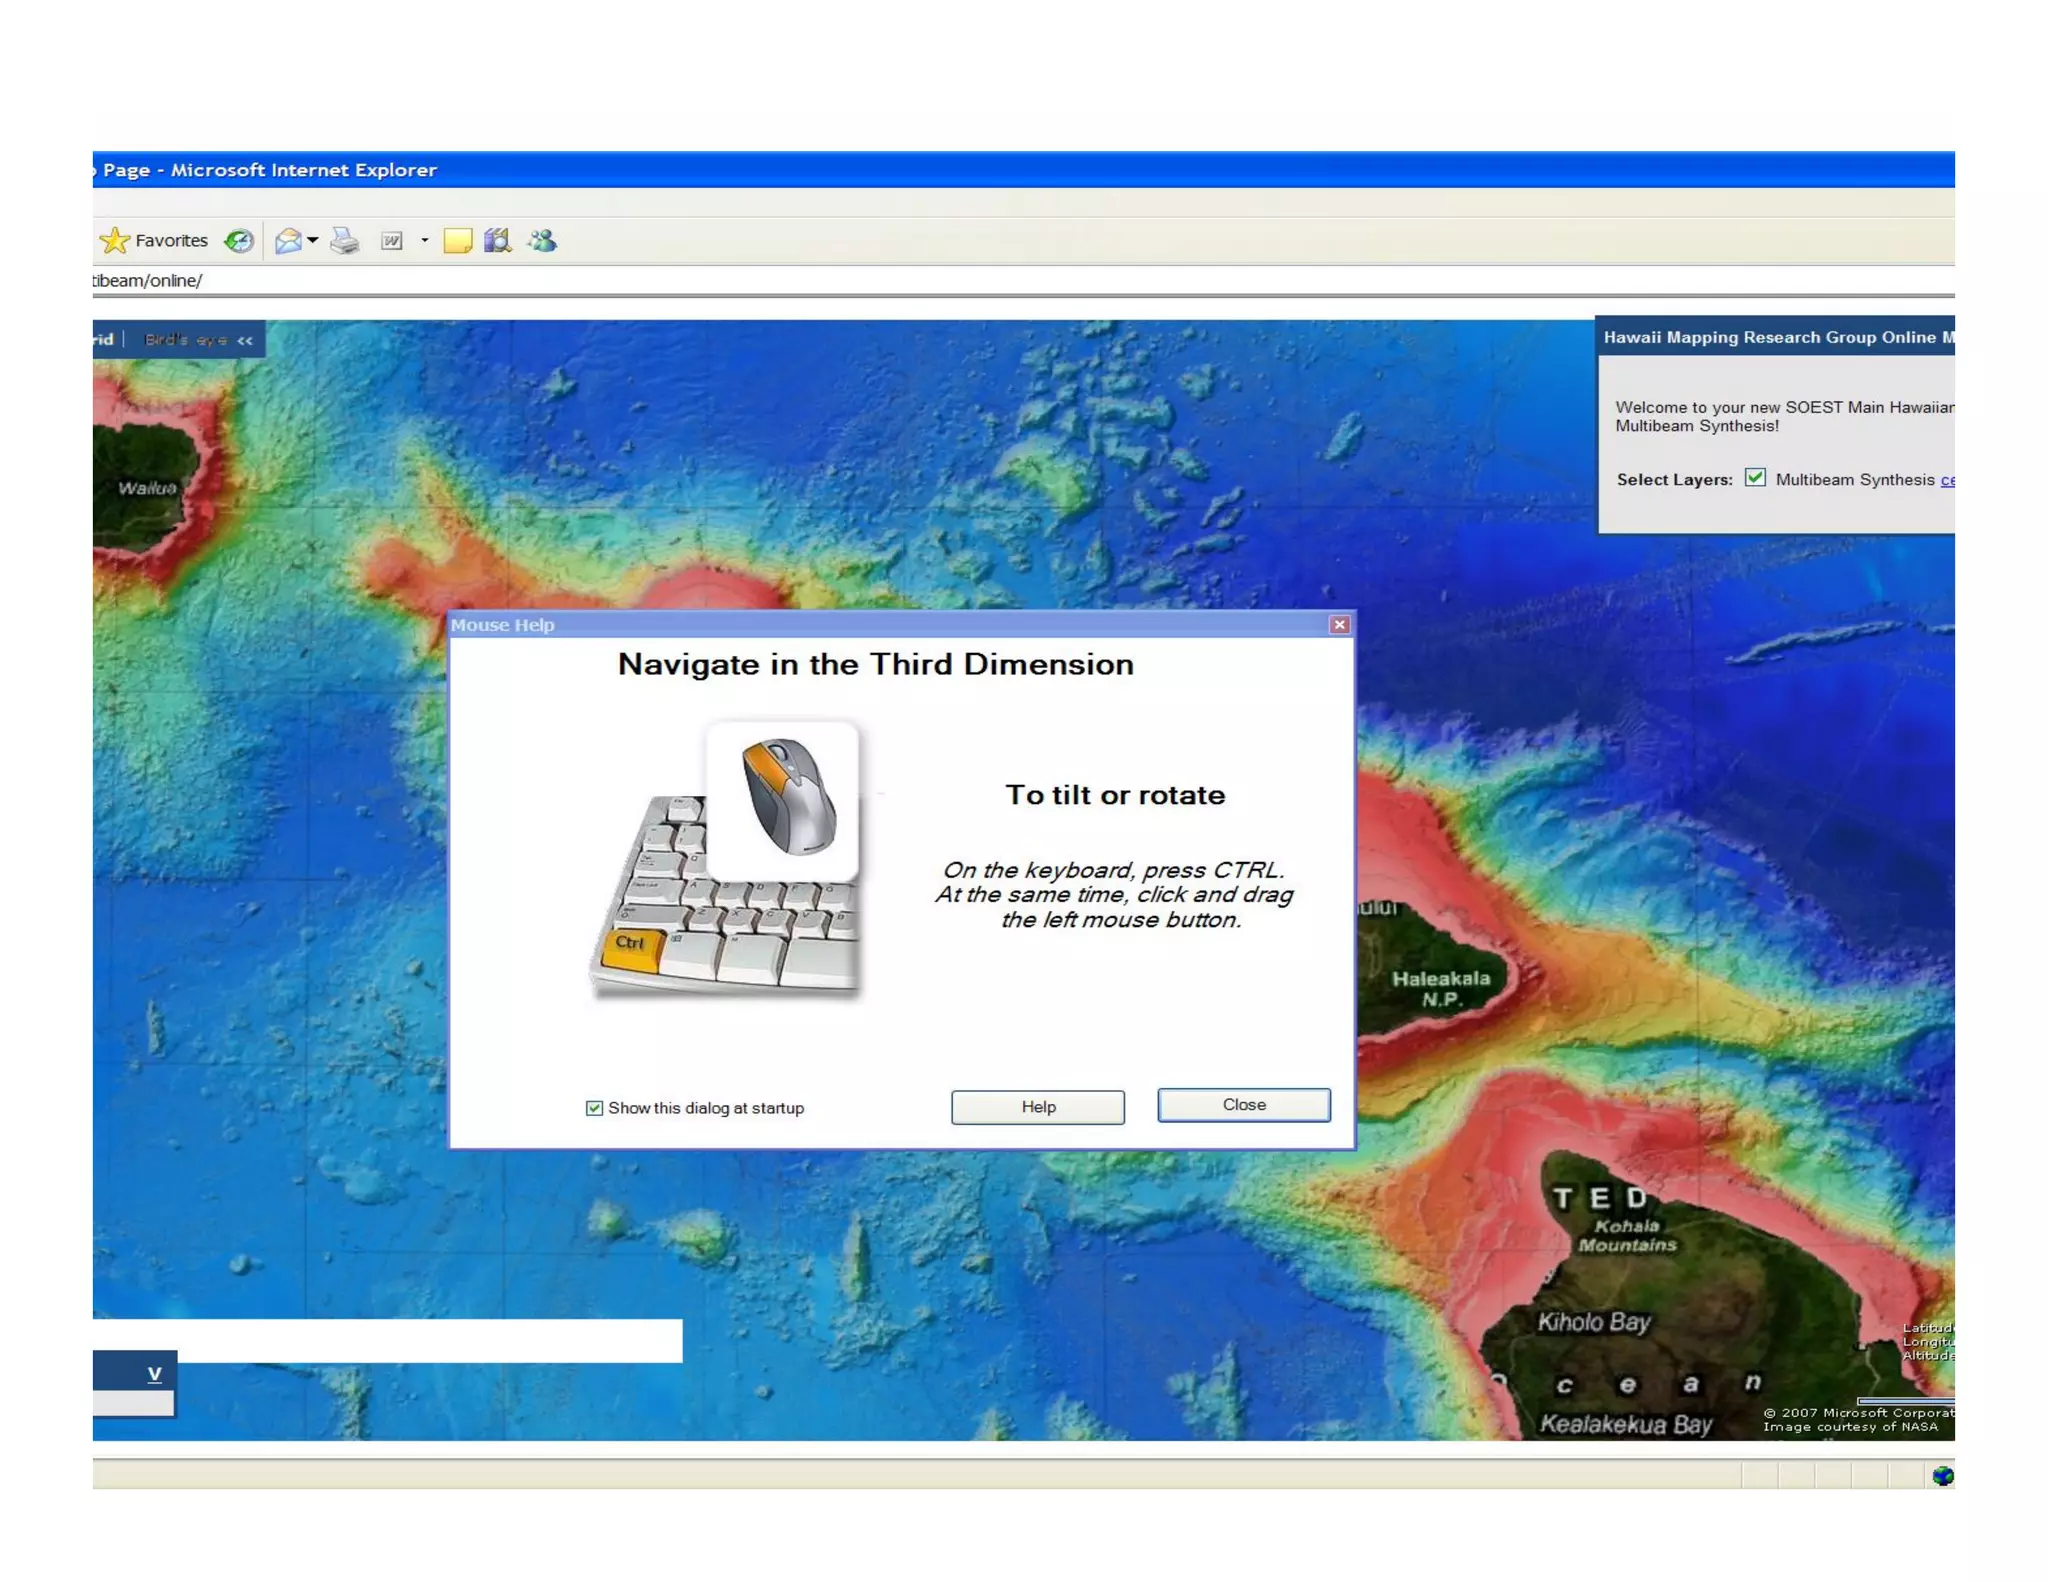Click the History clock icon
The width and height of the screenshot is (2048, 1582).
(x=239, y=241)
